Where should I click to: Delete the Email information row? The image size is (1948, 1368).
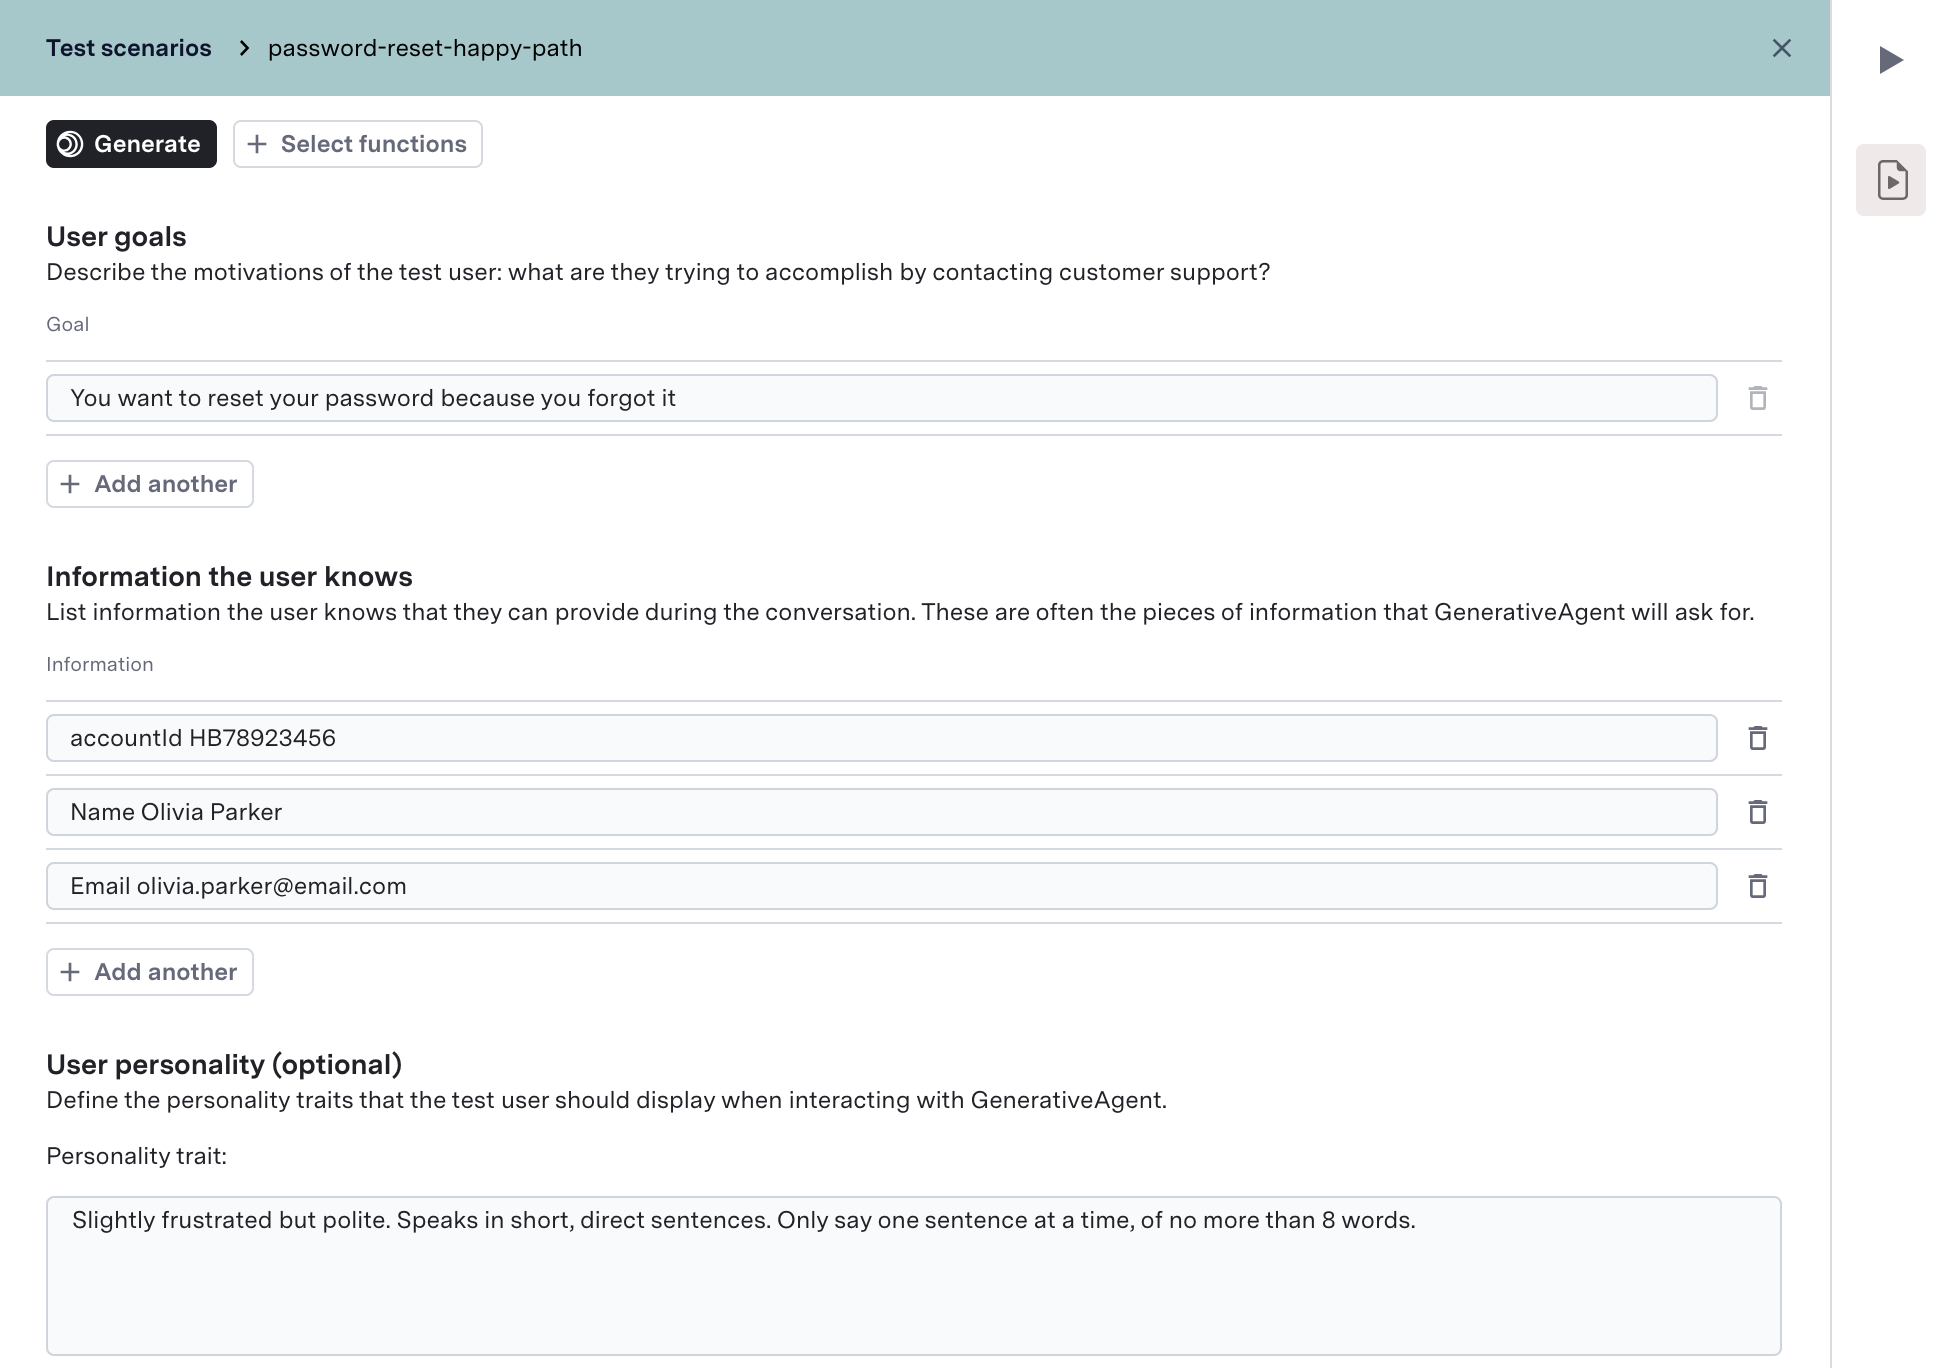coord(1758,886)
